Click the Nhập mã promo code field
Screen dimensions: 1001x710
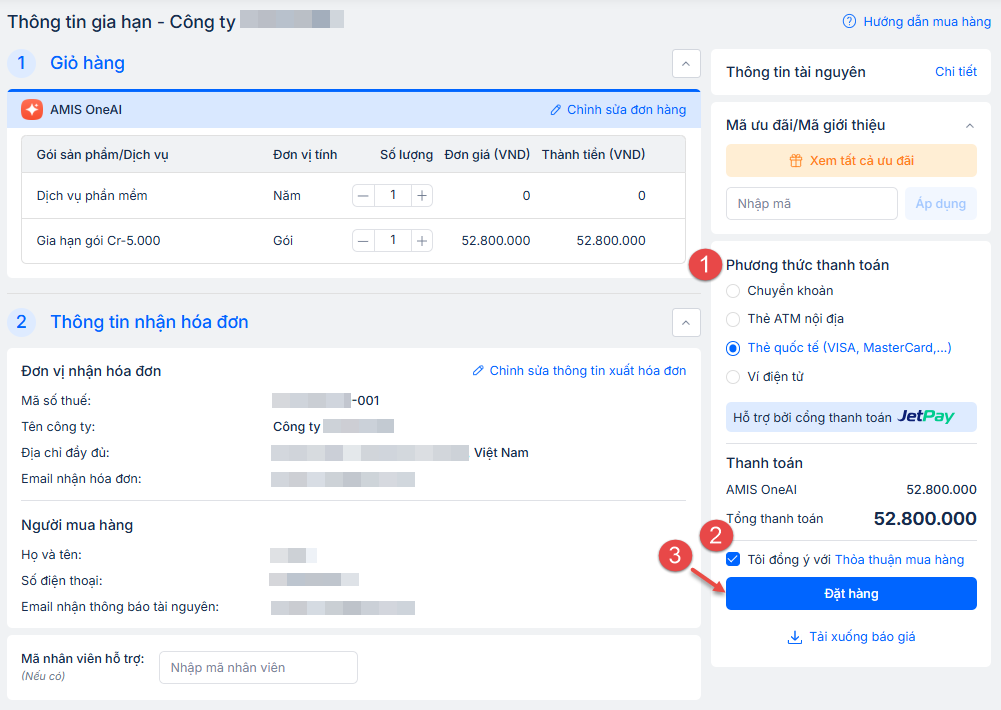[811, 204]
